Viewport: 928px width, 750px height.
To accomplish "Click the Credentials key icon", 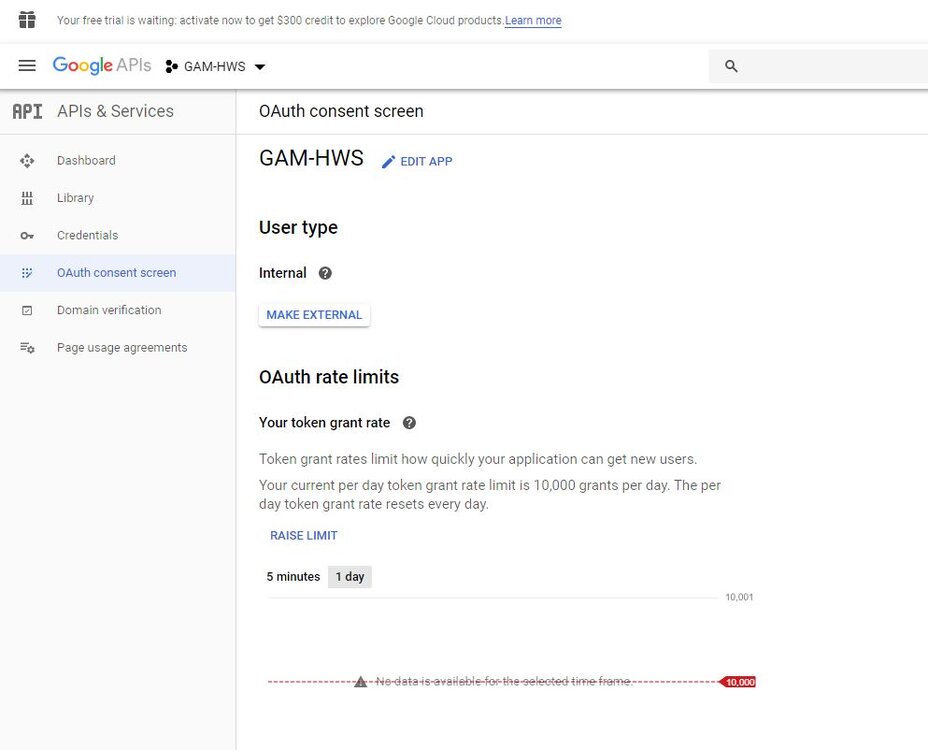I will [x=27, y=236].
